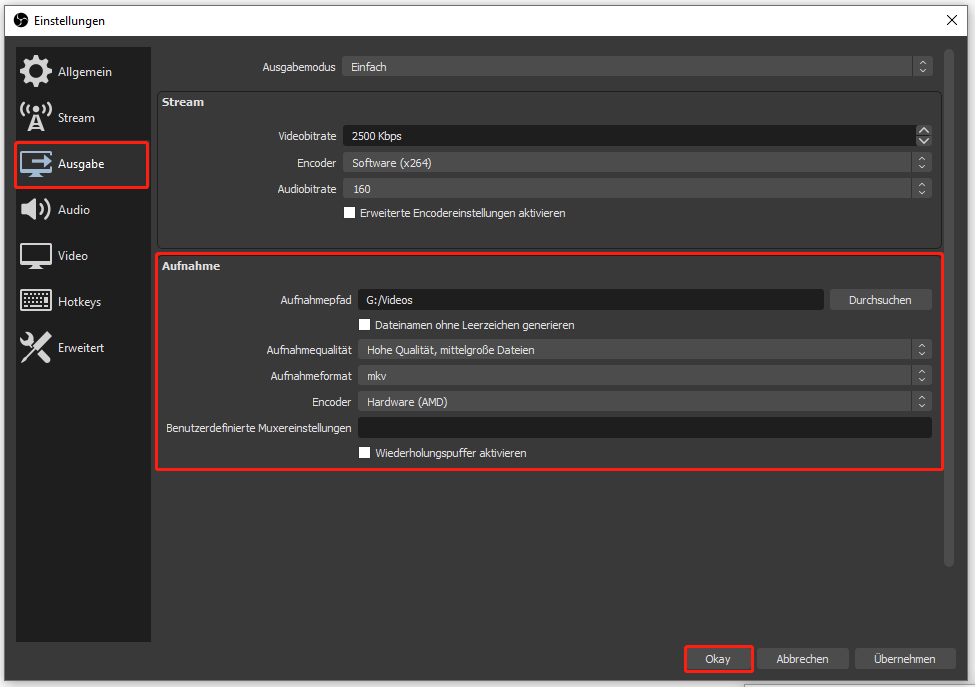Viewport: 975px width, 687px height.
Task: Close the Einstellungen window
Action: tap(951, 20)
